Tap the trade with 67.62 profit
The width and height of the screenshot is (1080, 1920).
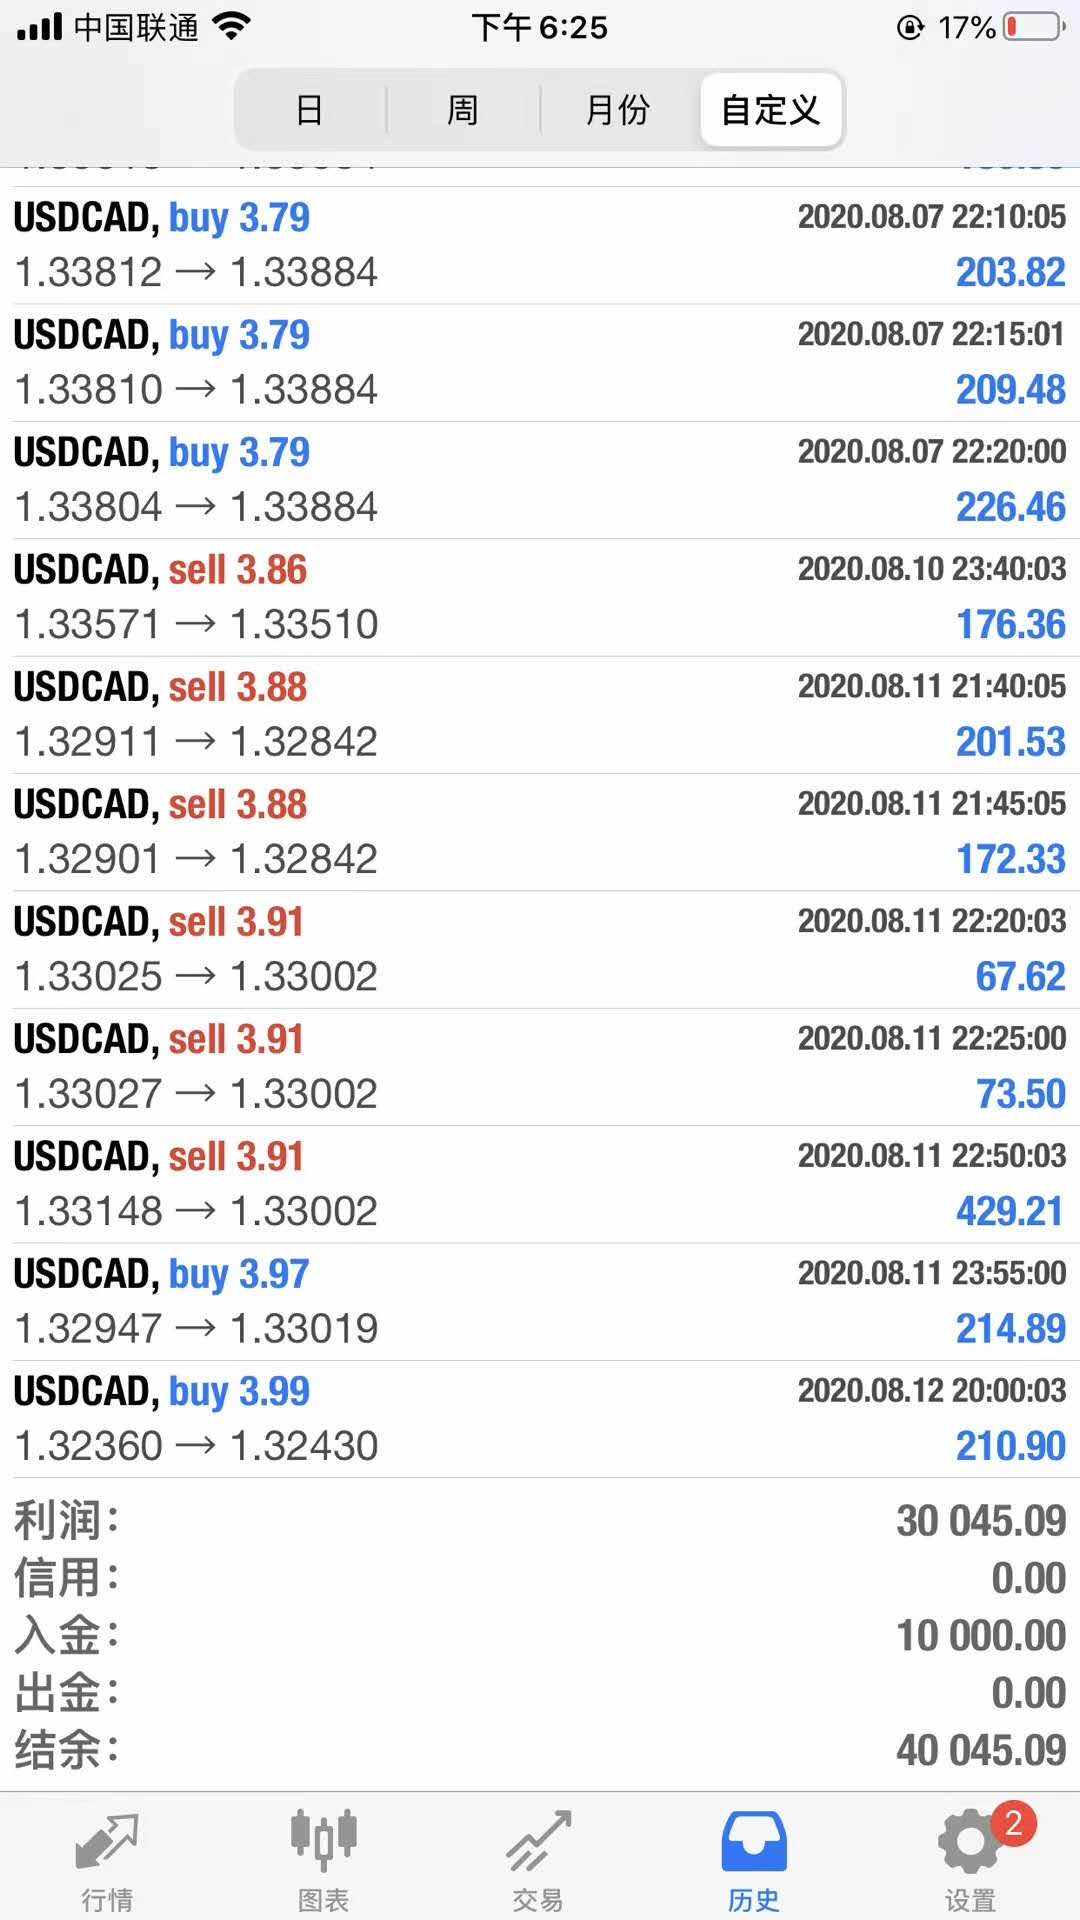coord(540,949)
